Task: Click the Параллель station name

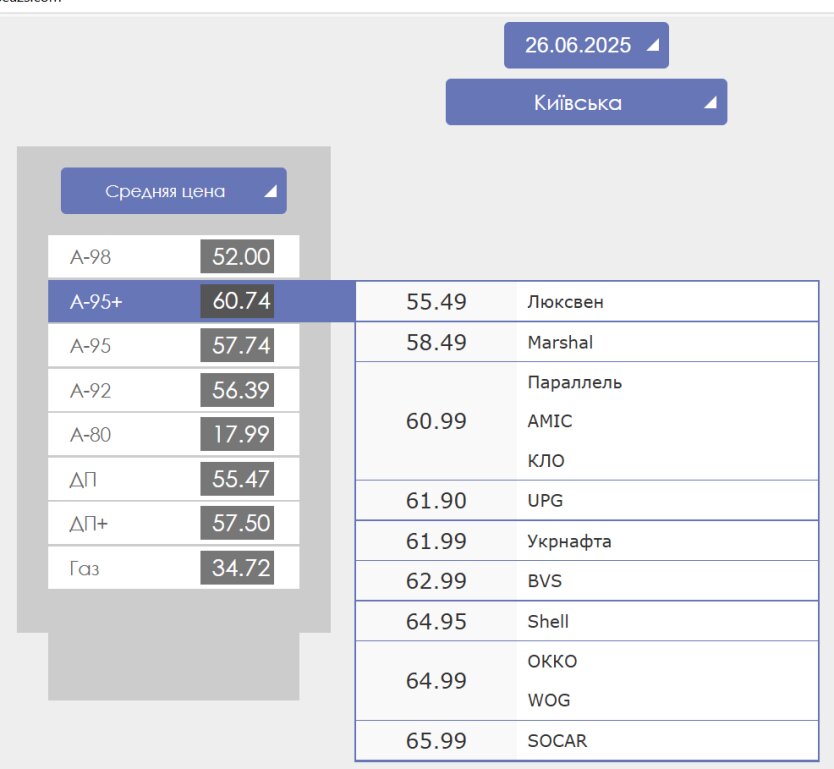Action: [x=574, y=382]
